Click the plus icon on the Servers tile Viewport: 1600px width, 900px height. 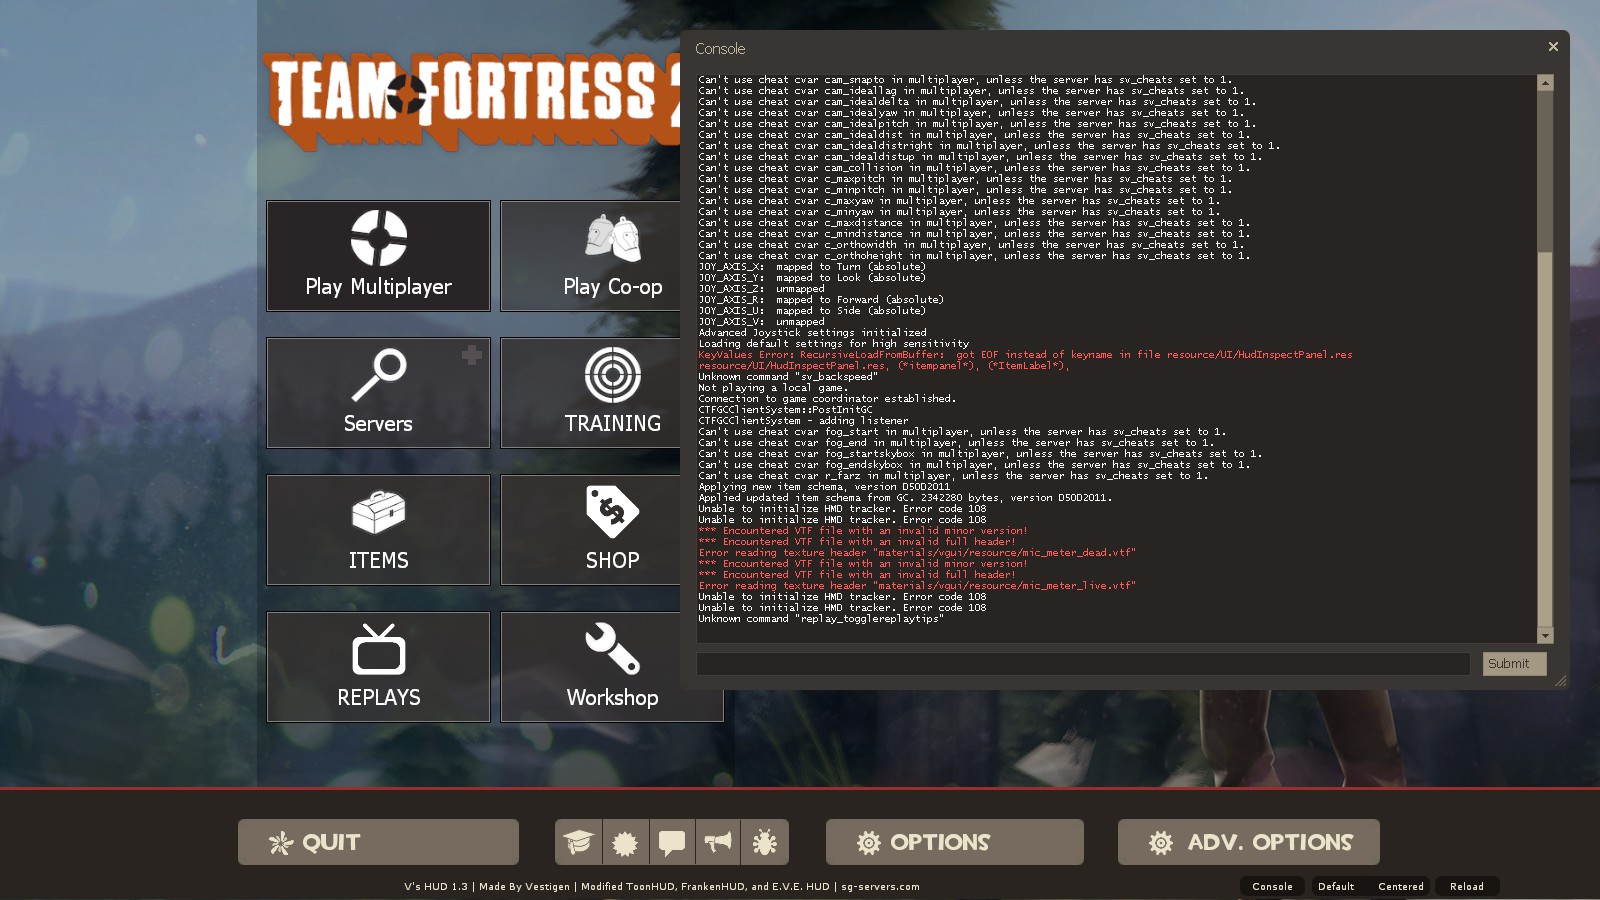(472, 354)
